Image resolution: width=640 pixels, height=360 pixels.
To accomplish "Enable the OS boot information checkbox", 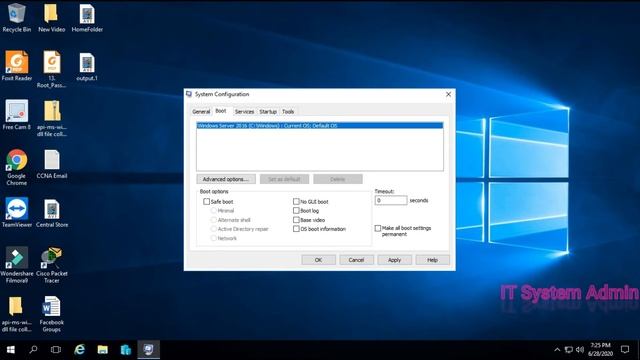I will (x=296, y=229).
